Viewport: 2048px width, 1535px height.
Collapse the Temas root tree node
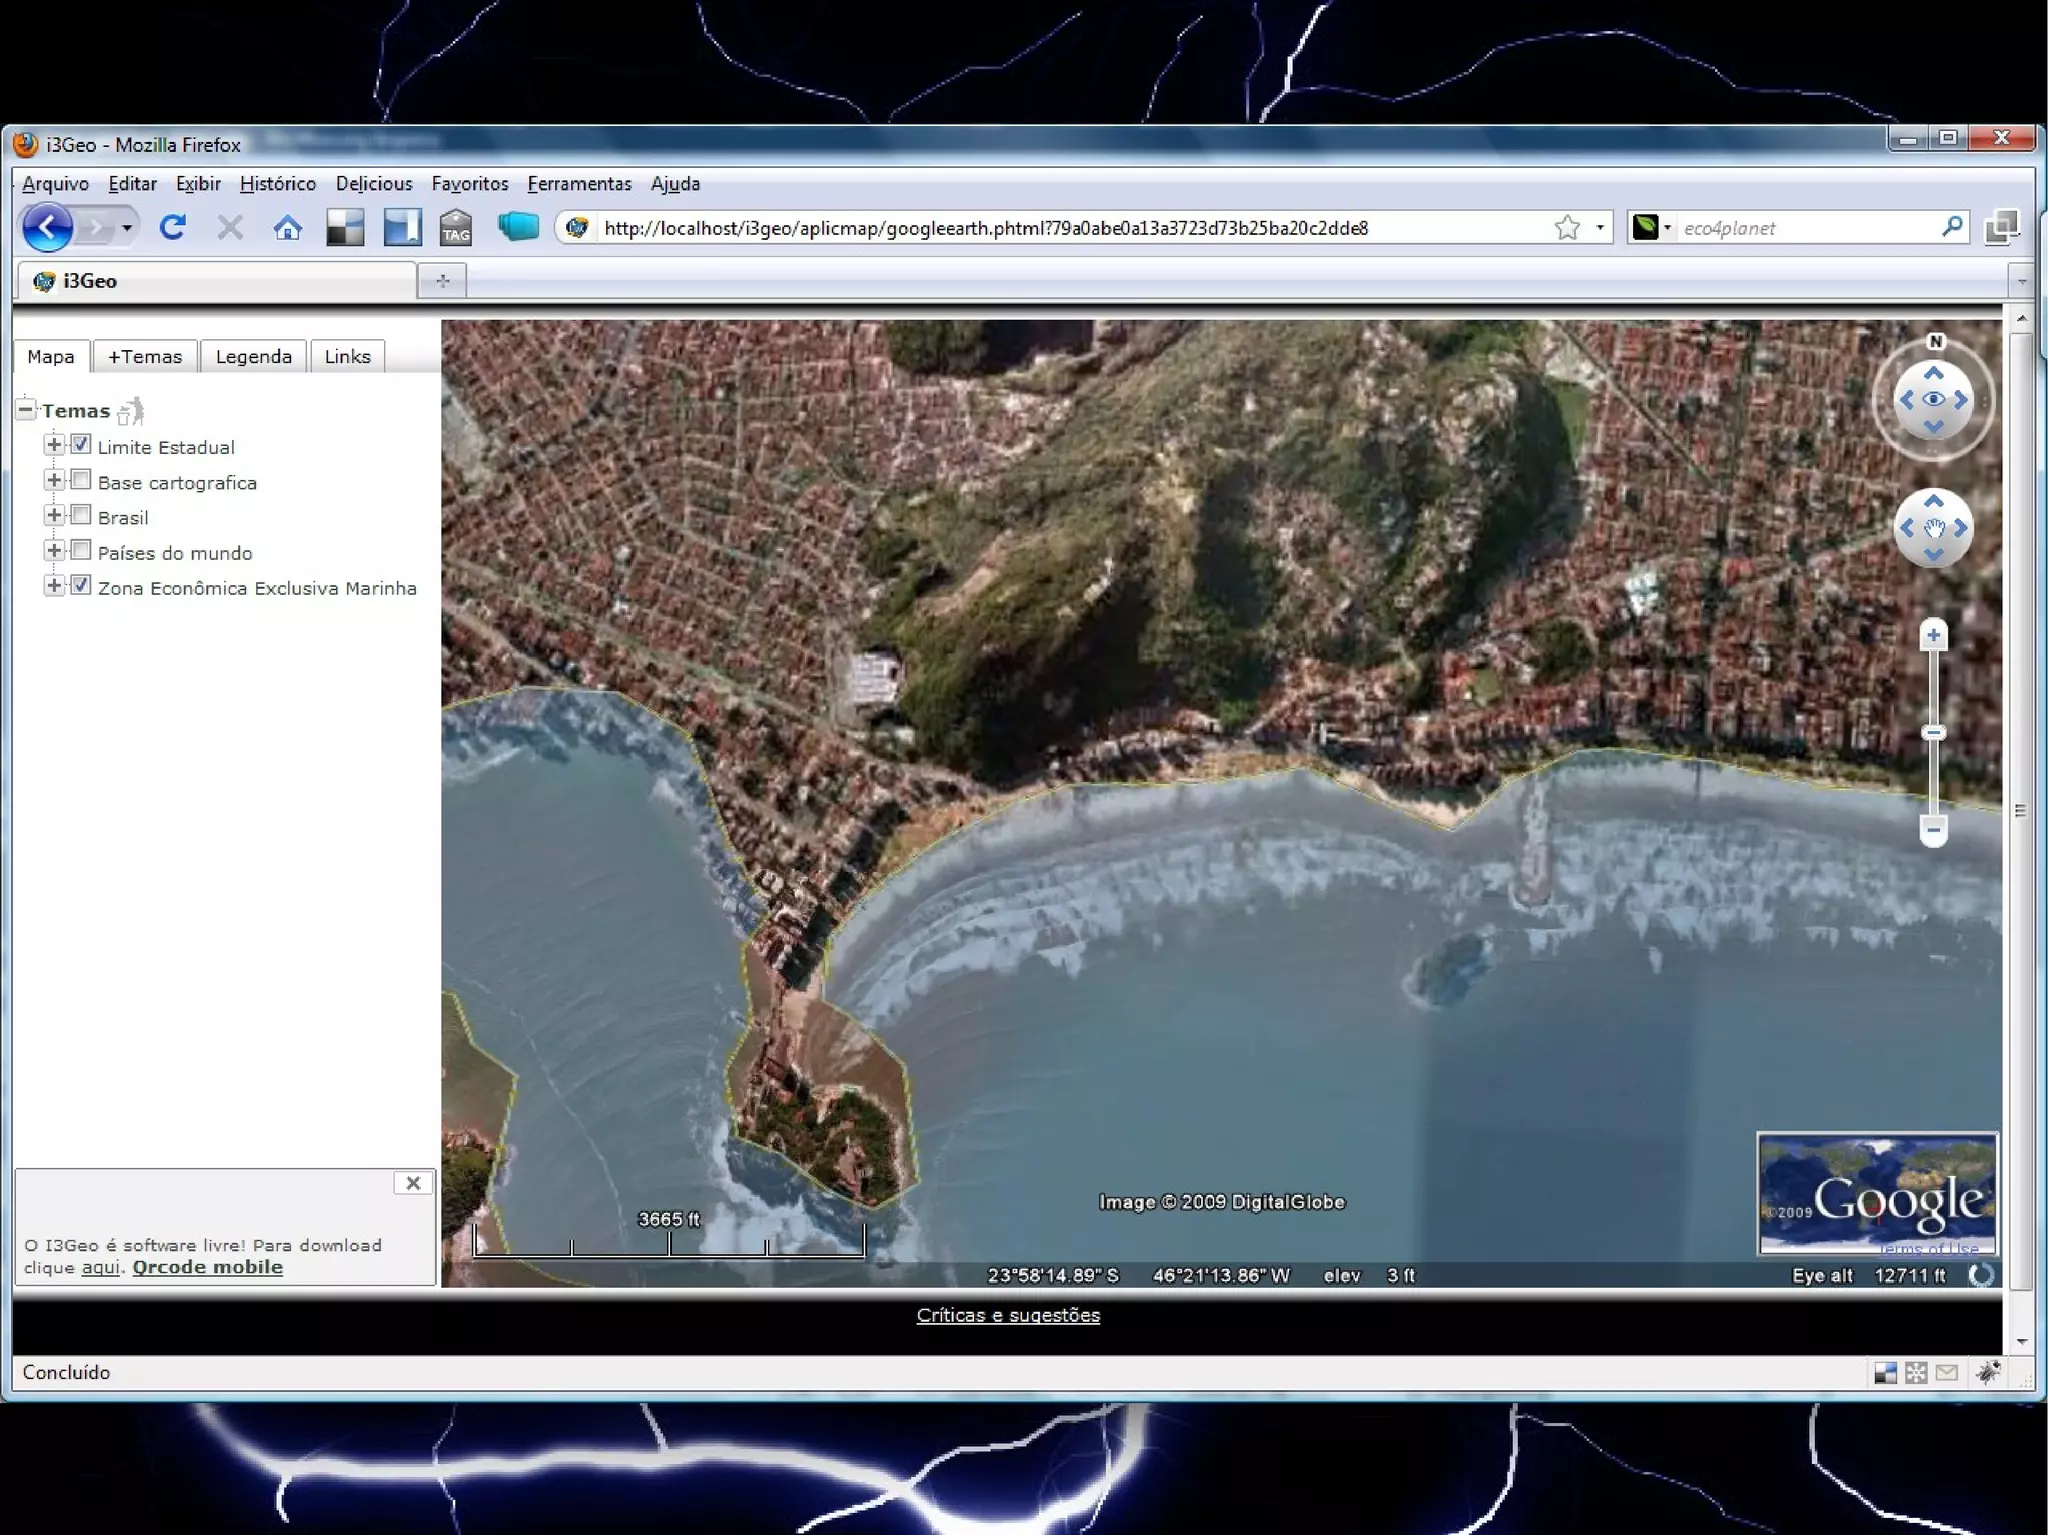[26, 409]
